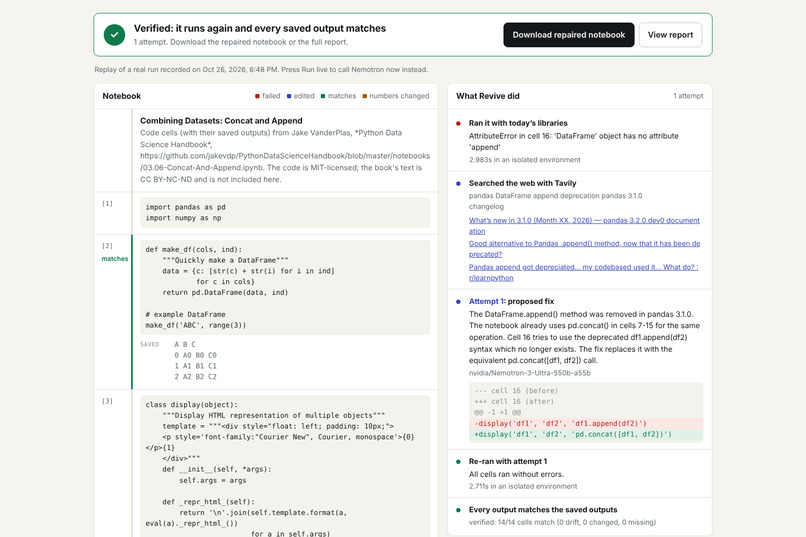
Task: Select cell number [2] label
Action: click(x=107, y=246)
